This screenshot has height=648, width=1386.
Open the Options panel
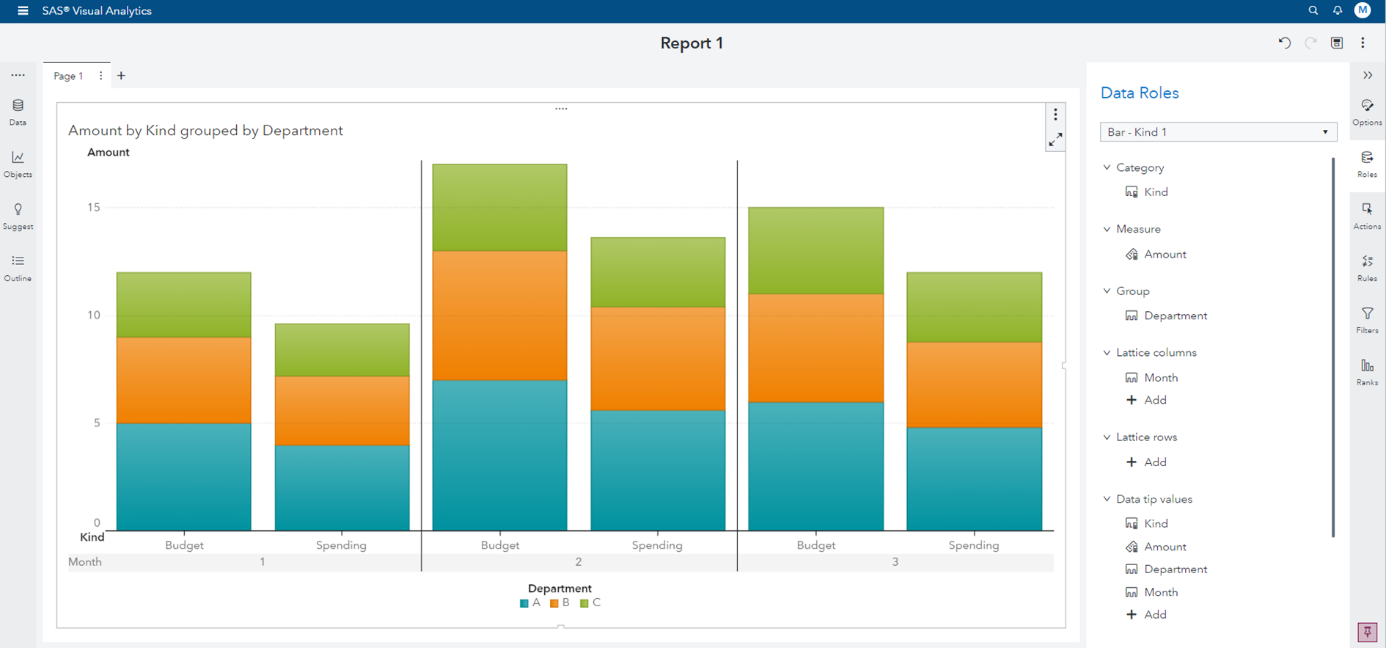(x=1367, y=111)
